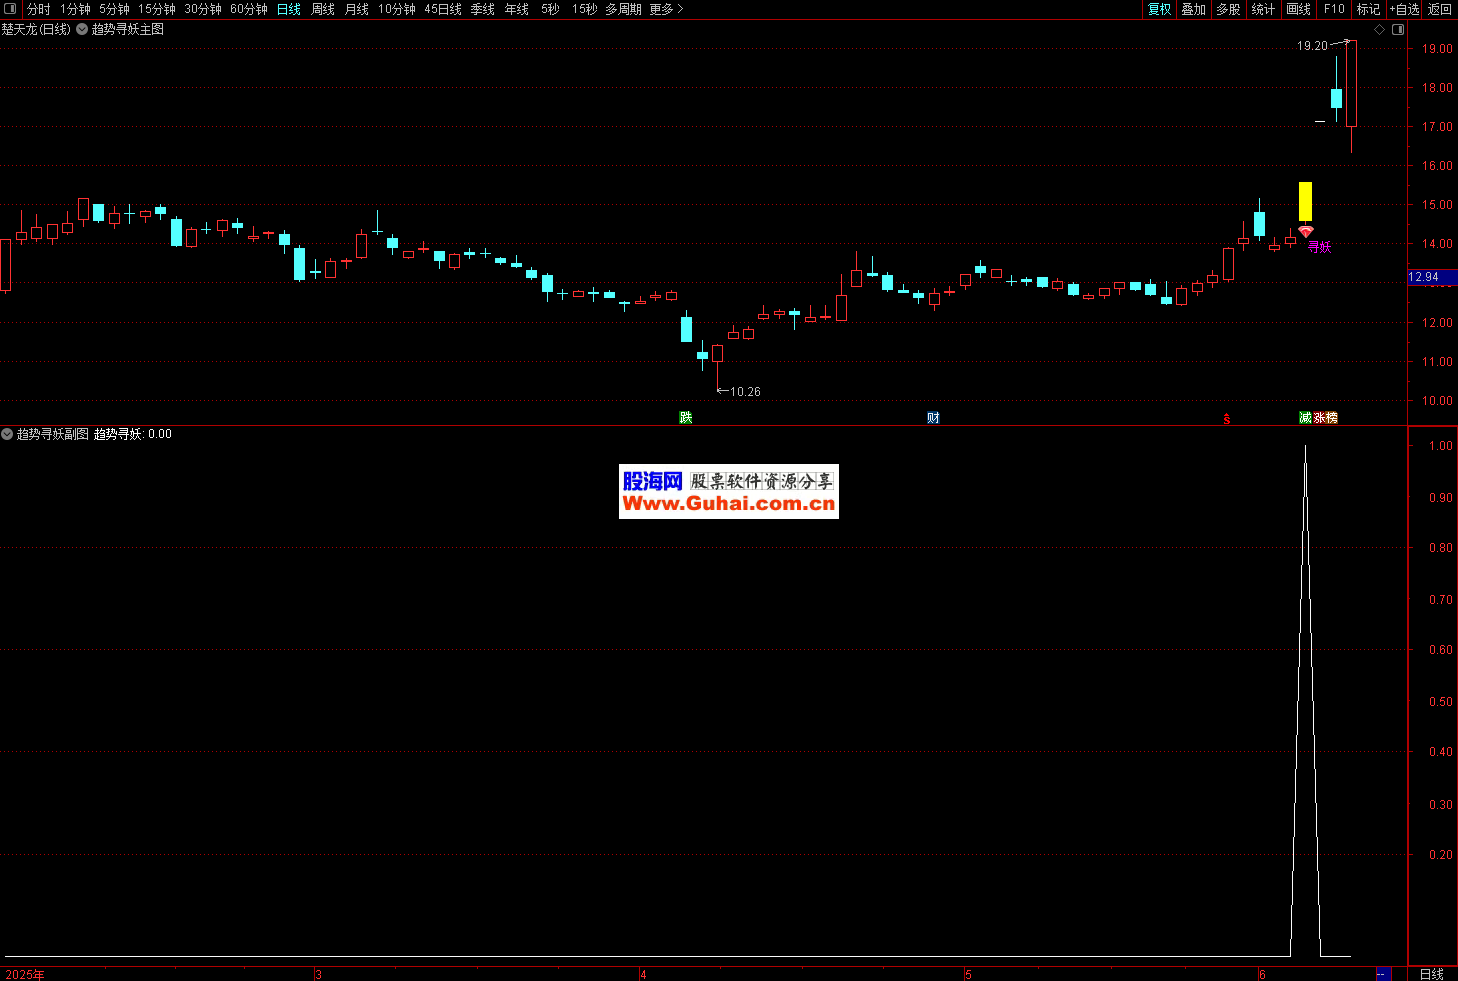Click the 叠加 overlay button
Image resolution: width=1458 pixels, height=981 pixels.
tap(1193, 9)
